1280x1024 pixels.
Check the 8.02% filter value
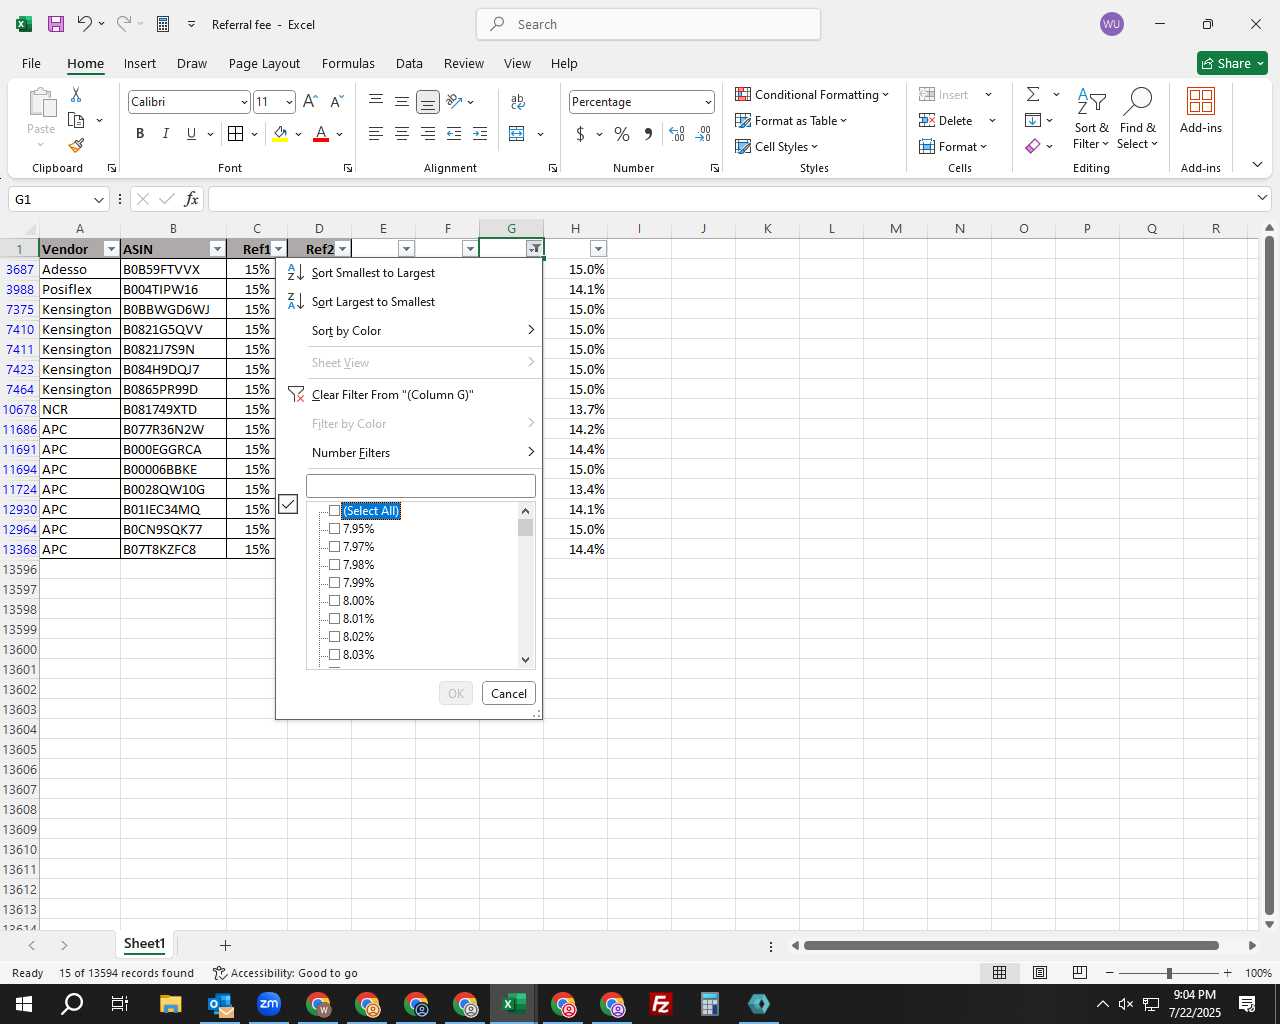334,637
